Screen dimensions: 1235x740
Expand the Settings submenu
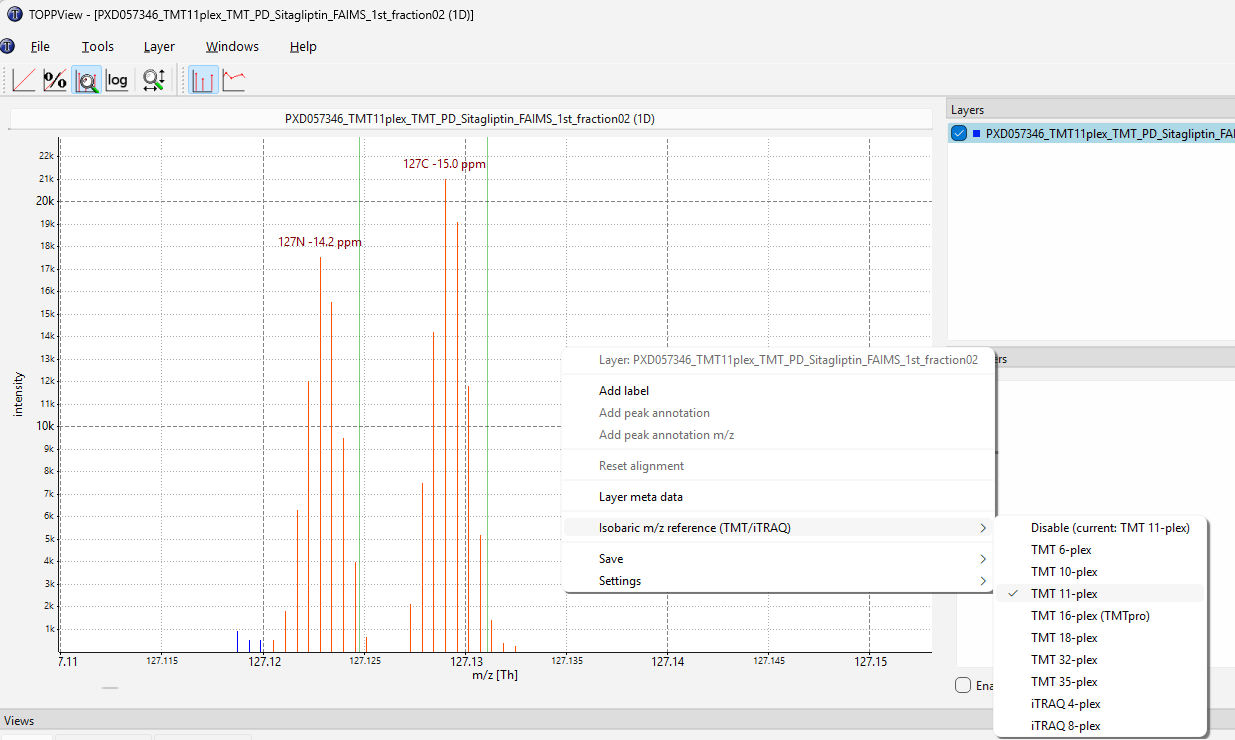click(779, 581)
